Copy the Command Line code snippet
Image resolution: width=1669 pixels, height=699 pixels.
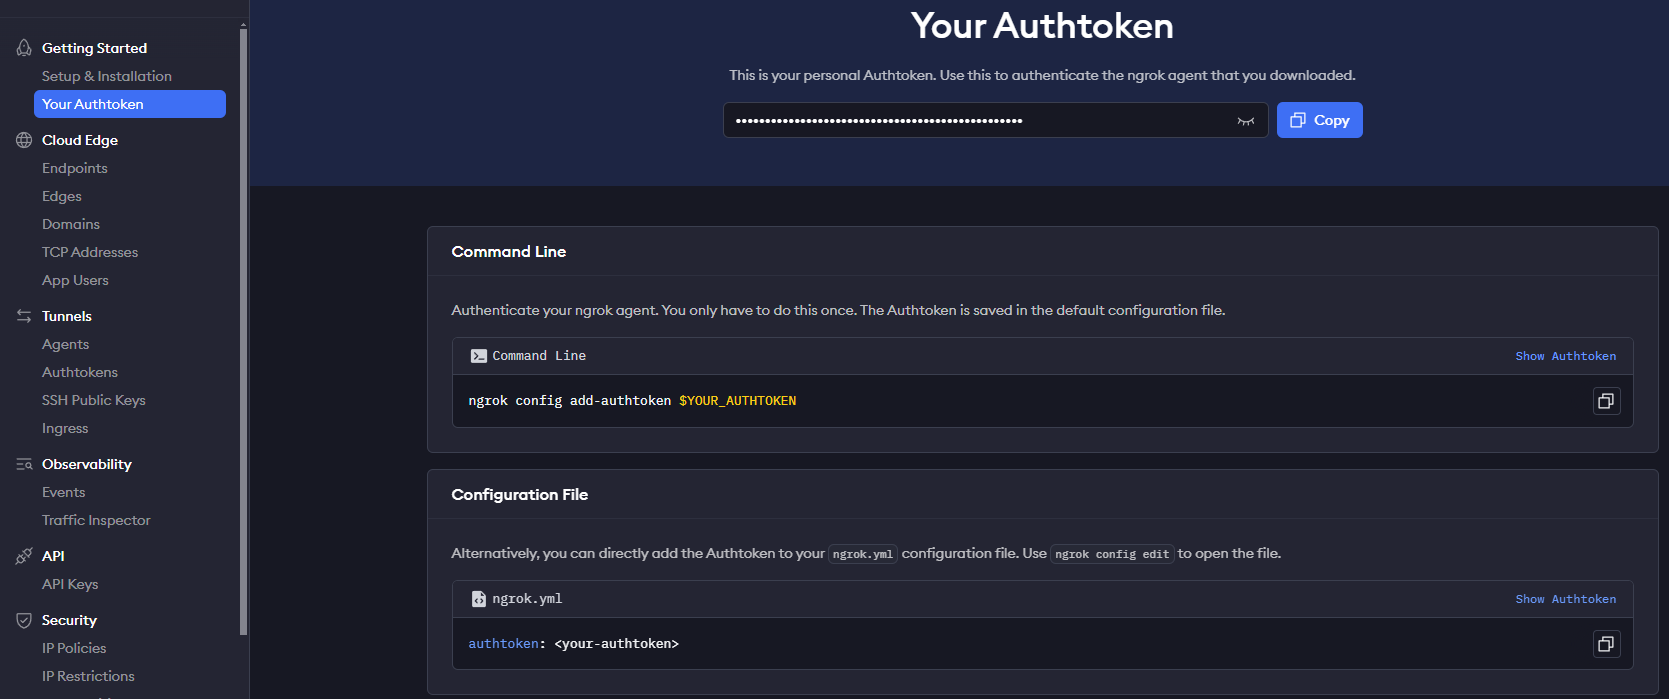(x=1606, y=401)
